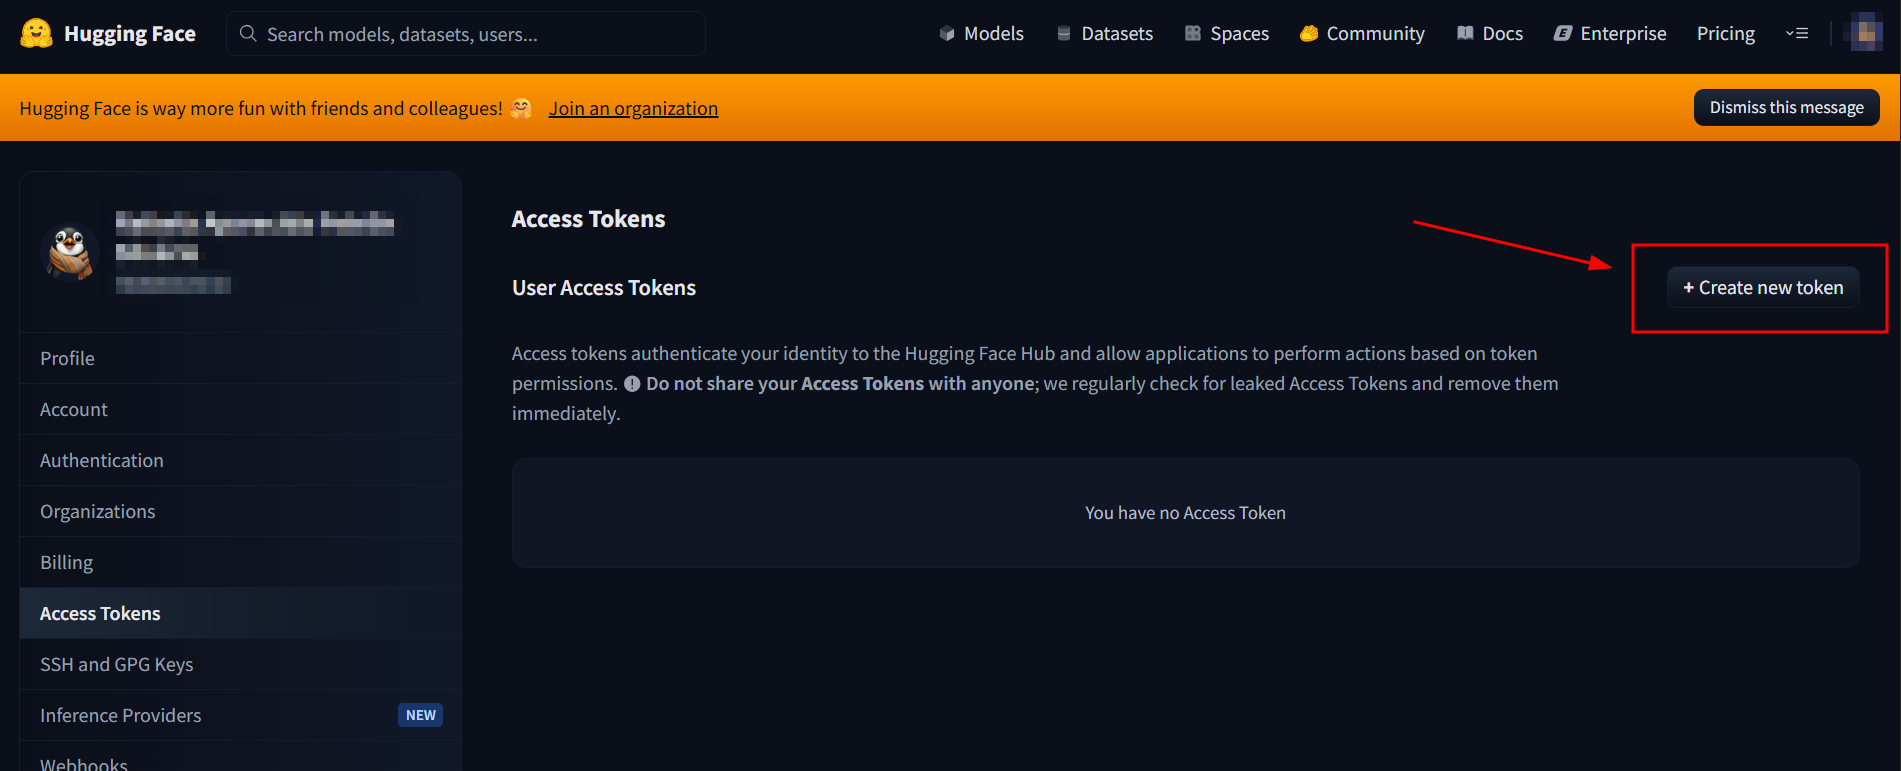Click the Community hands icon
This screenshot has height=771, width=1901.
(x=1309, y=34)
